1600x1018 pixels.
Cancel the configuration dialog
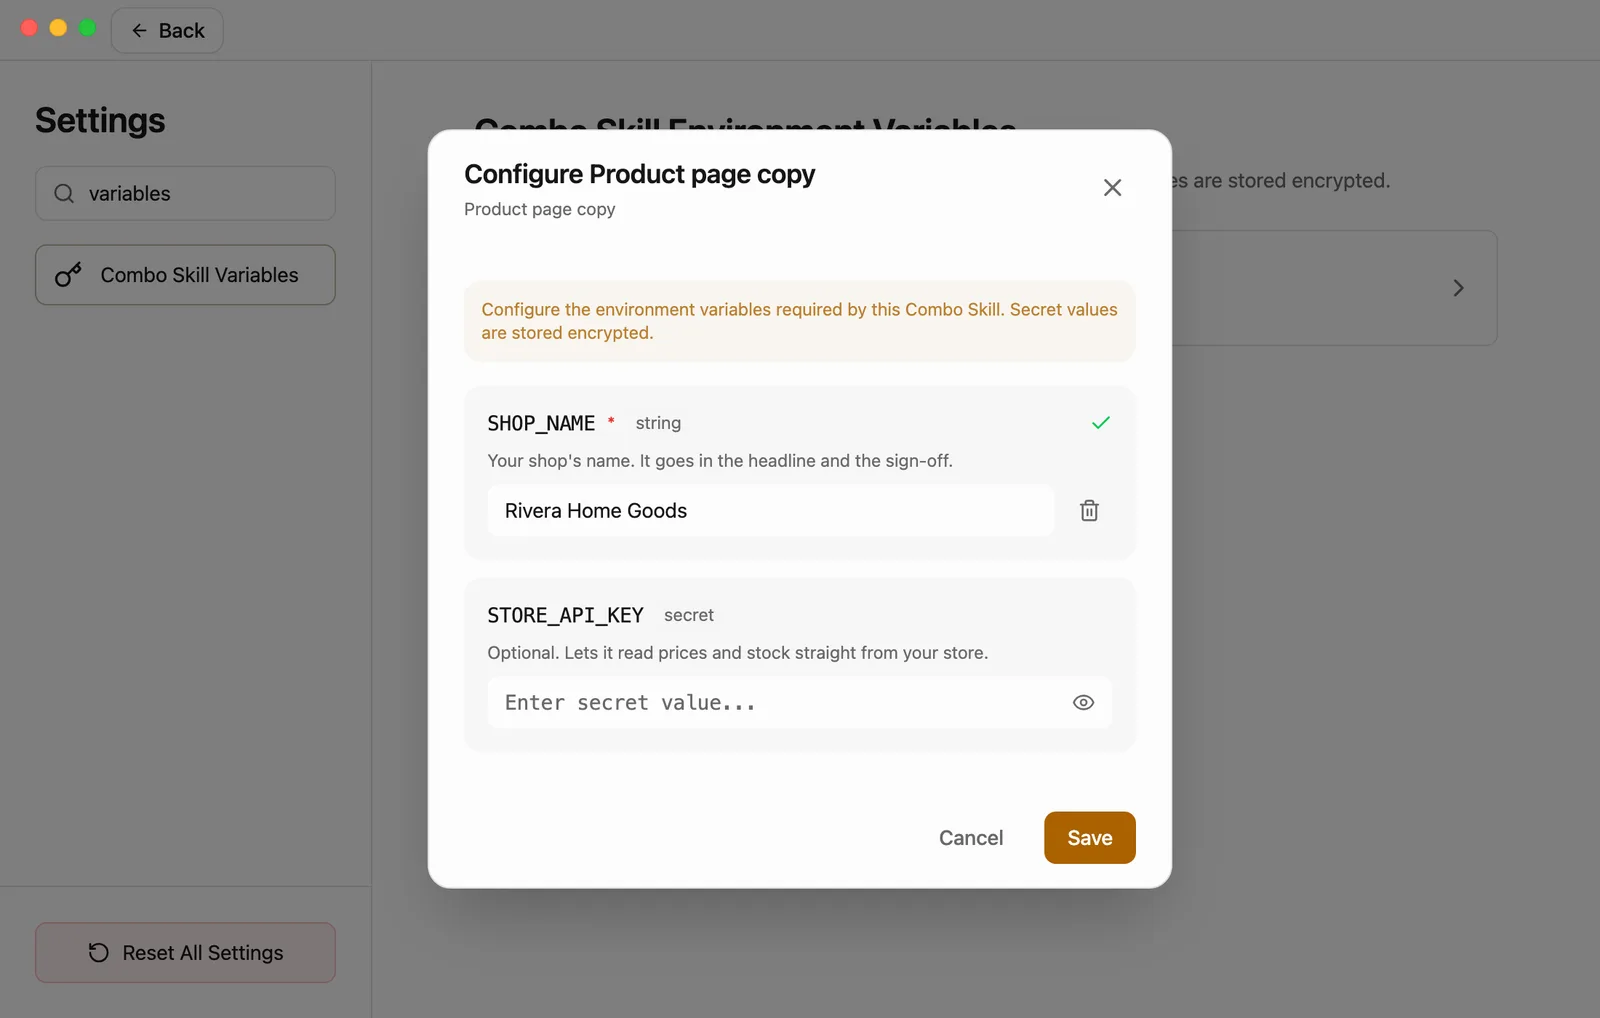click(971, 838)
